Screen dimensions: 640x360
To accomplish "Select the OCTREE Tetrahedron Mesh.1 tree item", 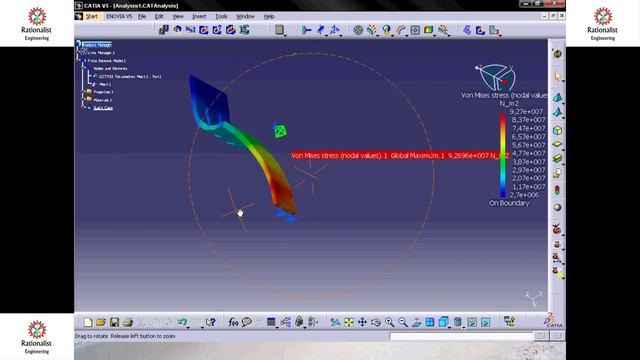I will pyautogui.click(x=130, y=76).
